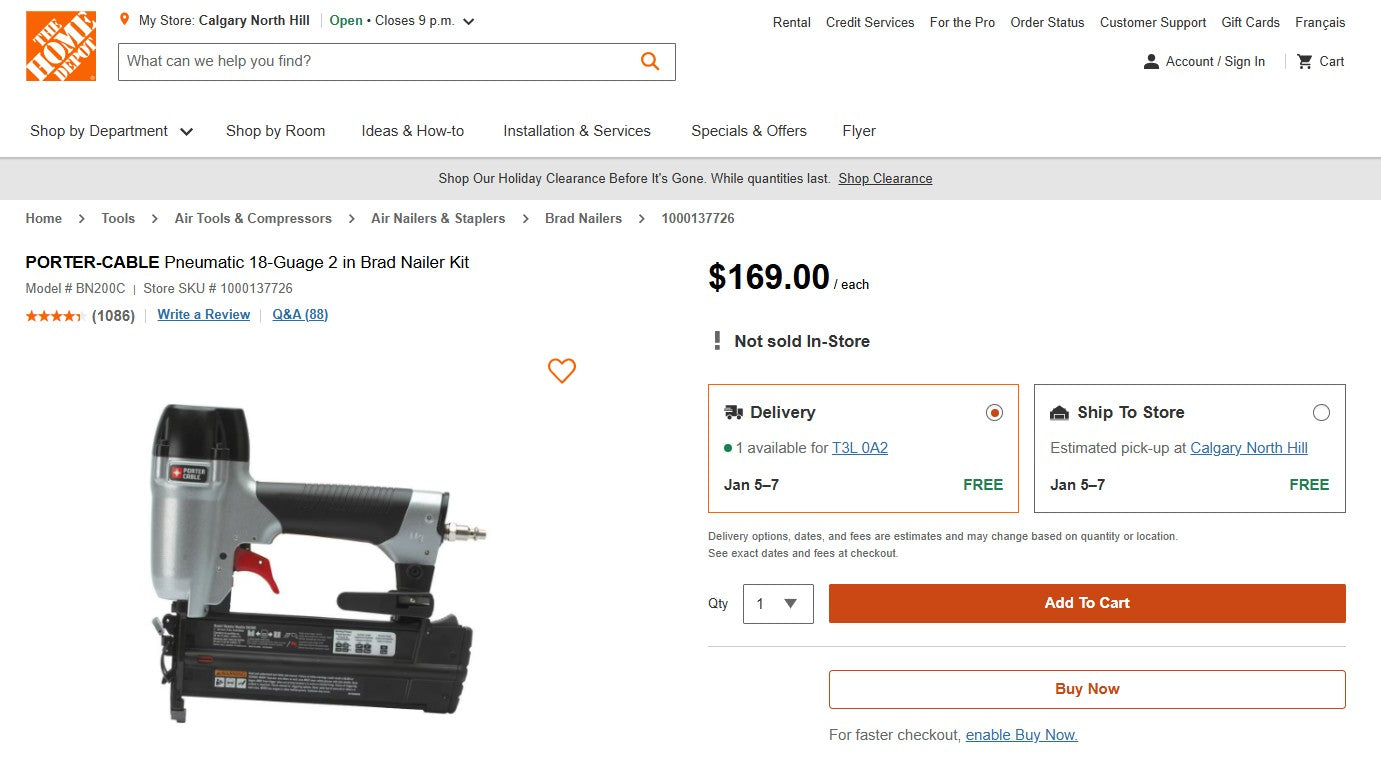Click the location pin beside My Store

tap(124, 18)
